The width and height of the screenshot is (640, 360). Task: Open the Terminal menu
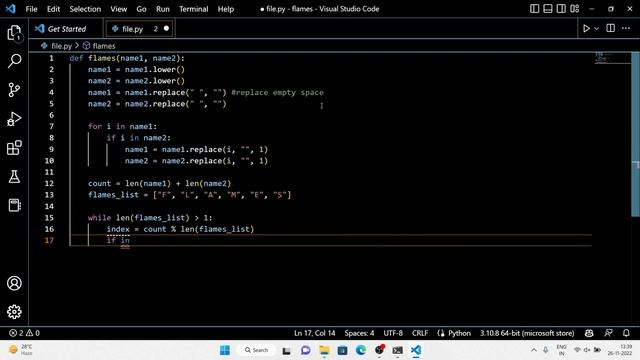point(193,9)
